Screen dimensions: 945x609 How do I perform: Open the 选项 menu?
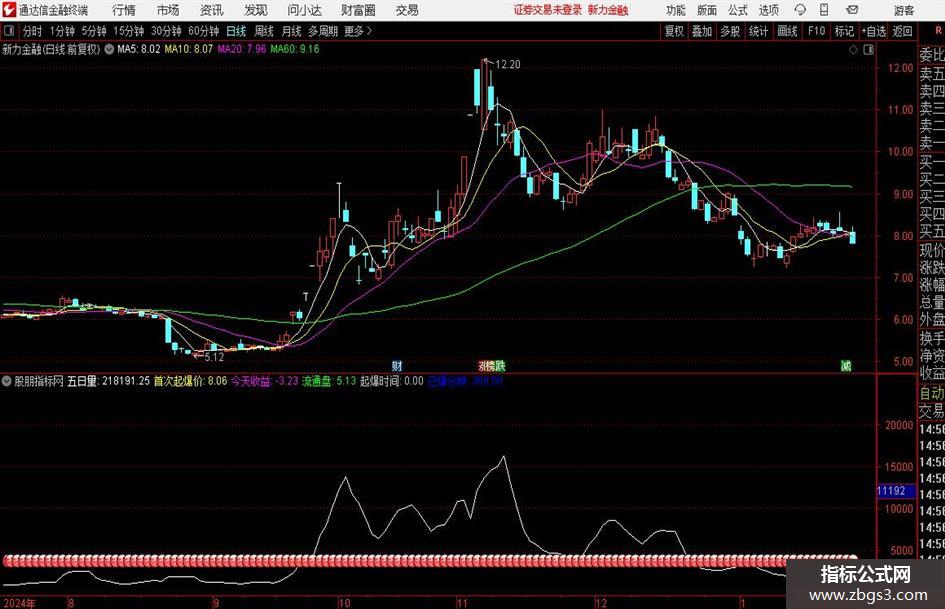click(x=768, y=10)
